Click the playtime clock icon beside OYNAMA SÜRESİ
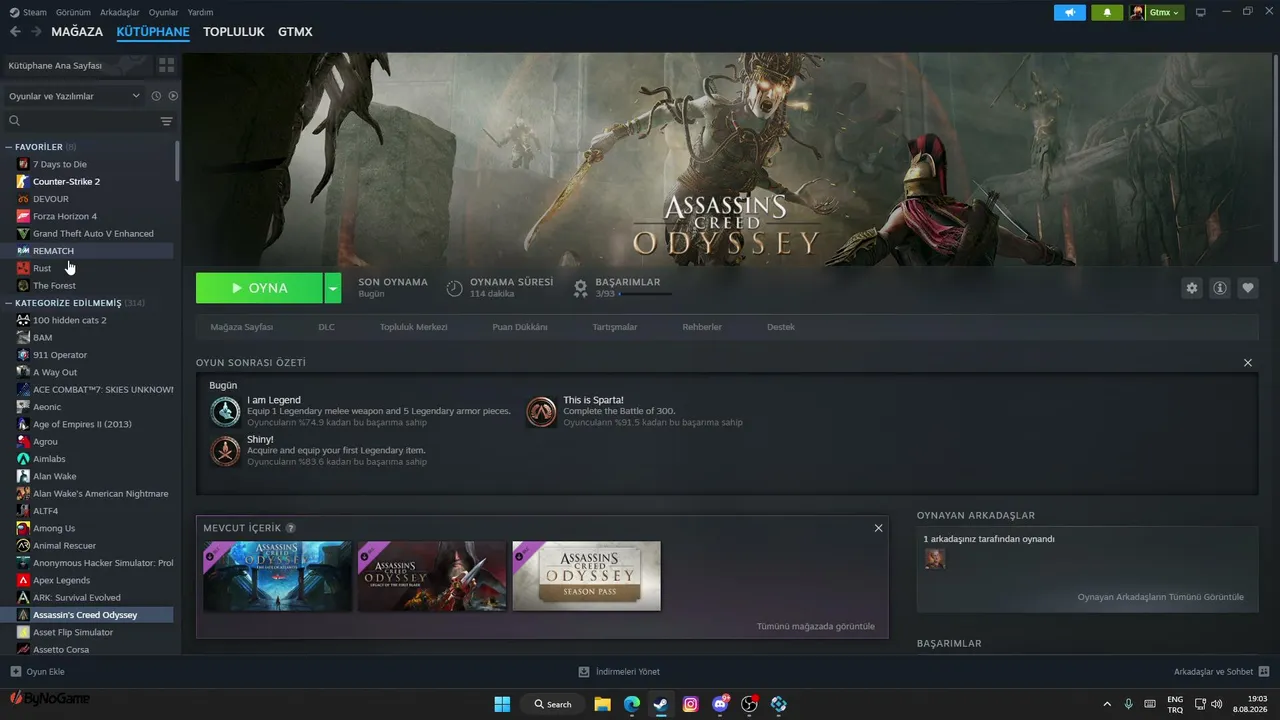This screenshot has height=720, width=1280. (x=454, y=288)
